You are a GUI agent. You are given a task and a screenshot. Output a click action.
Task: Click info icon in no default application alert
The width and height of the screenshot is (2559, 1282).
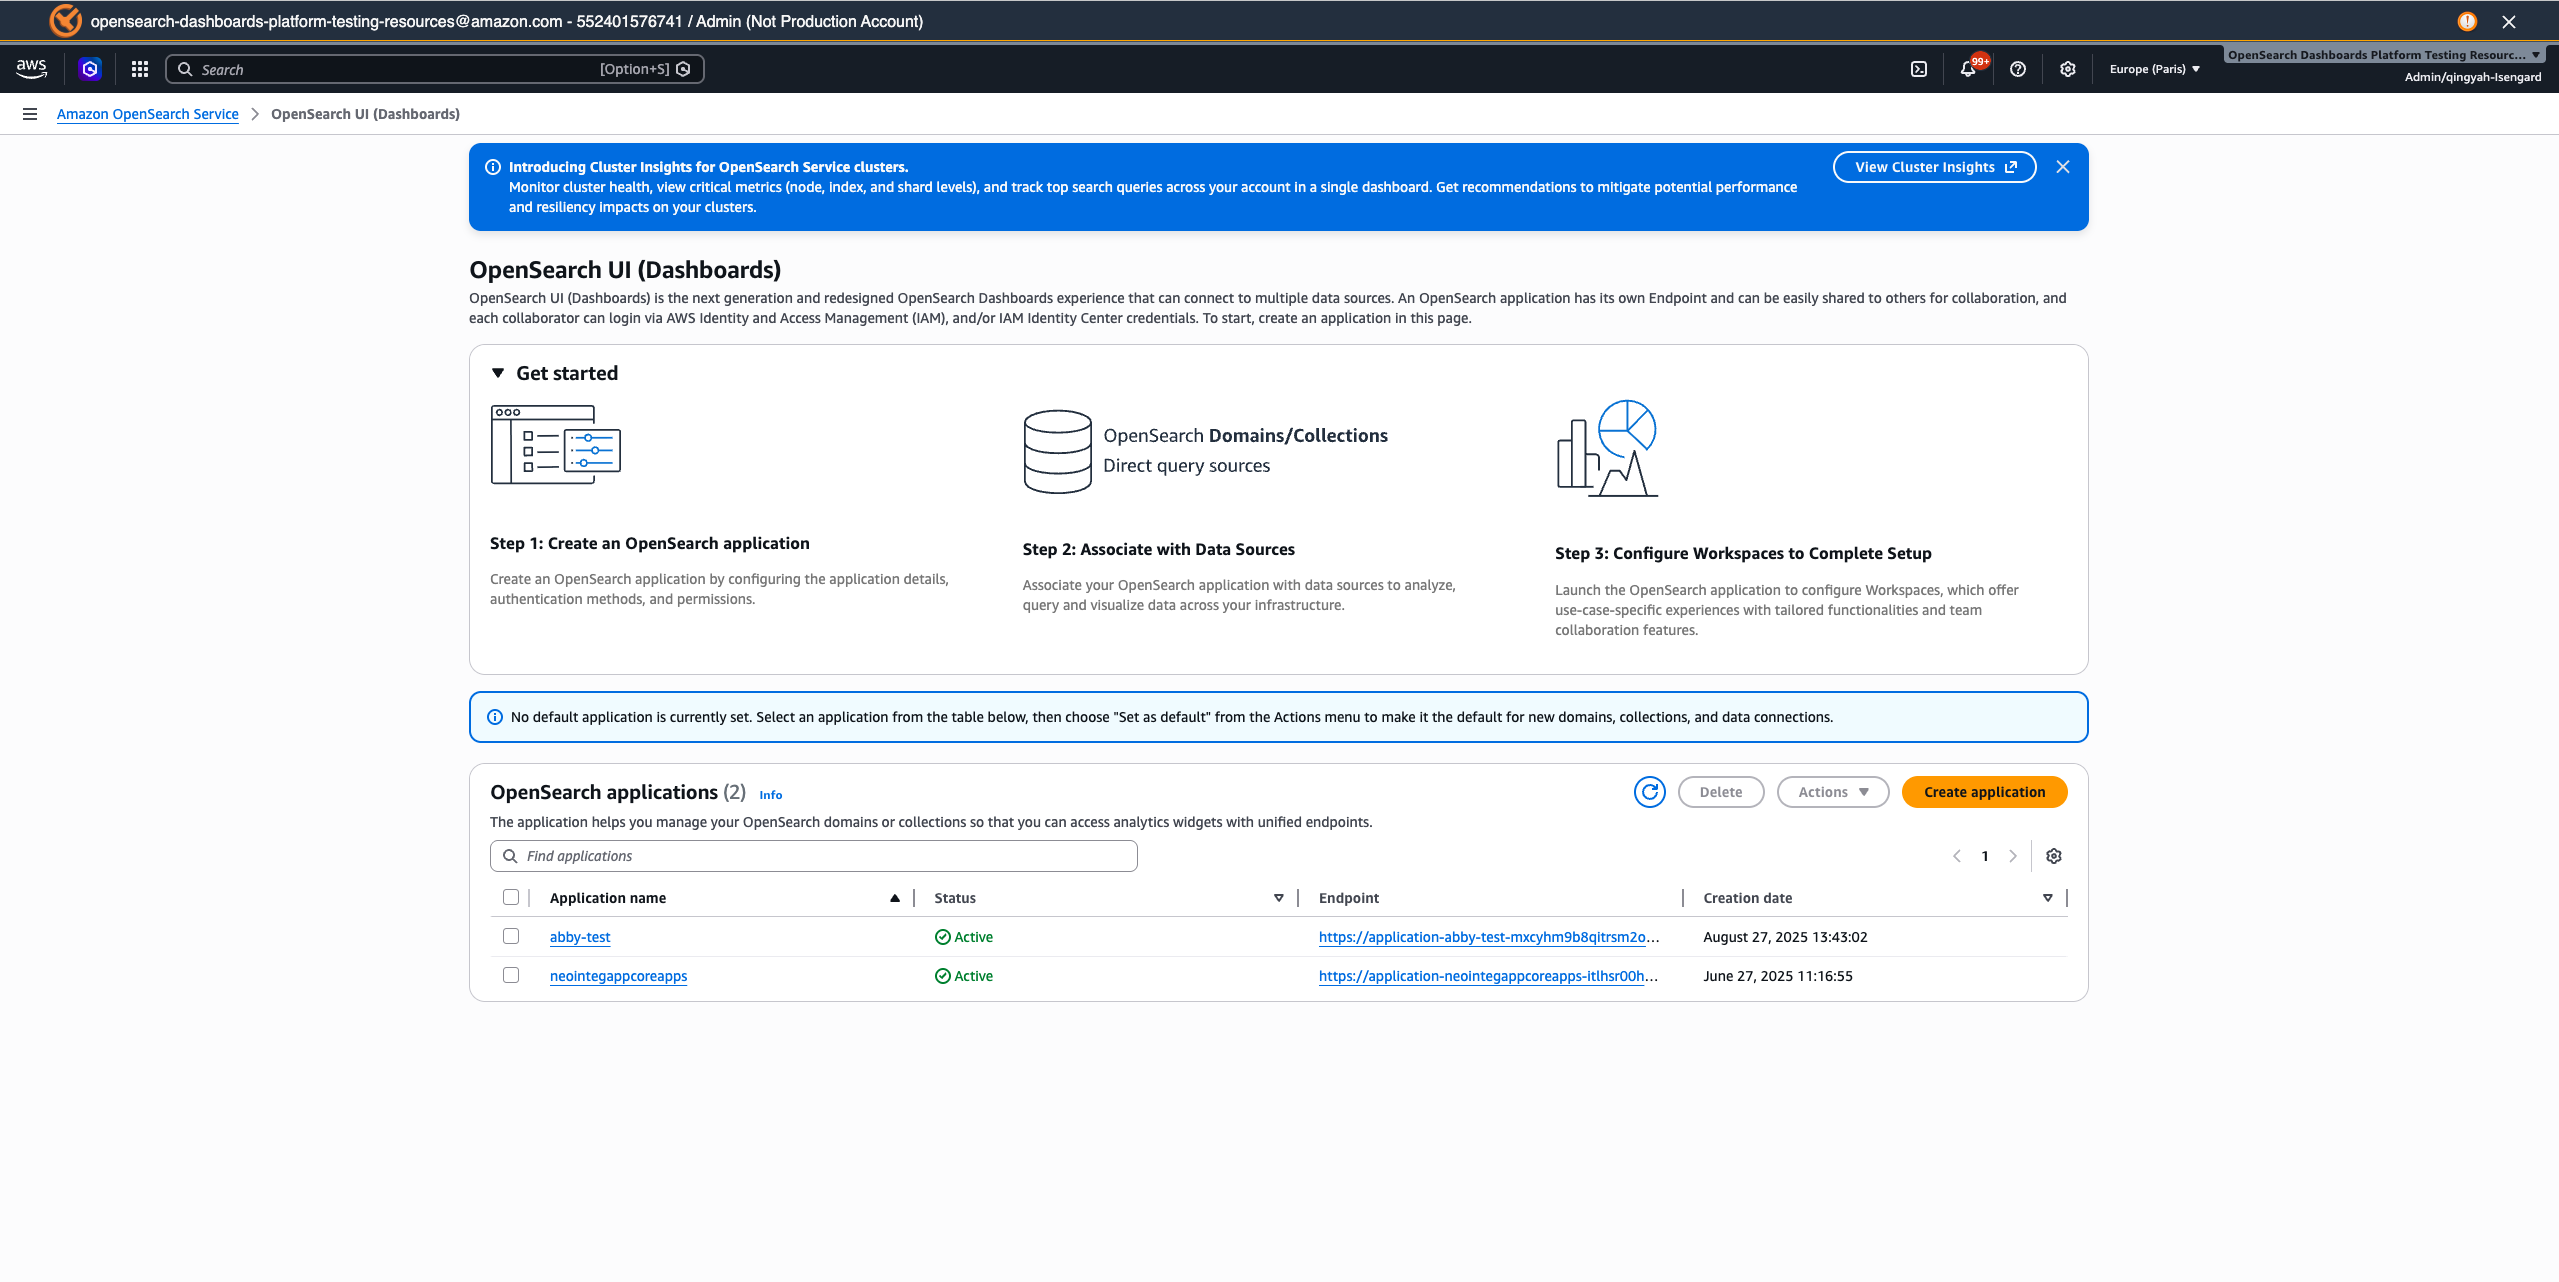pos(495,717)
